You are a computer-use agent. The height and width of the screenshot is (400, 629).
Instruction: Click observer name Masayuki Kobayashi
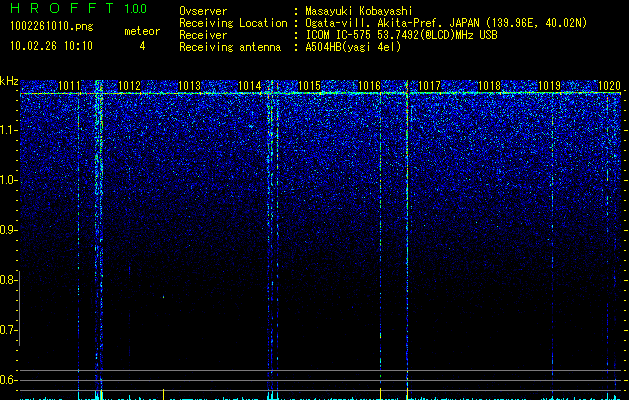[359, 11]
